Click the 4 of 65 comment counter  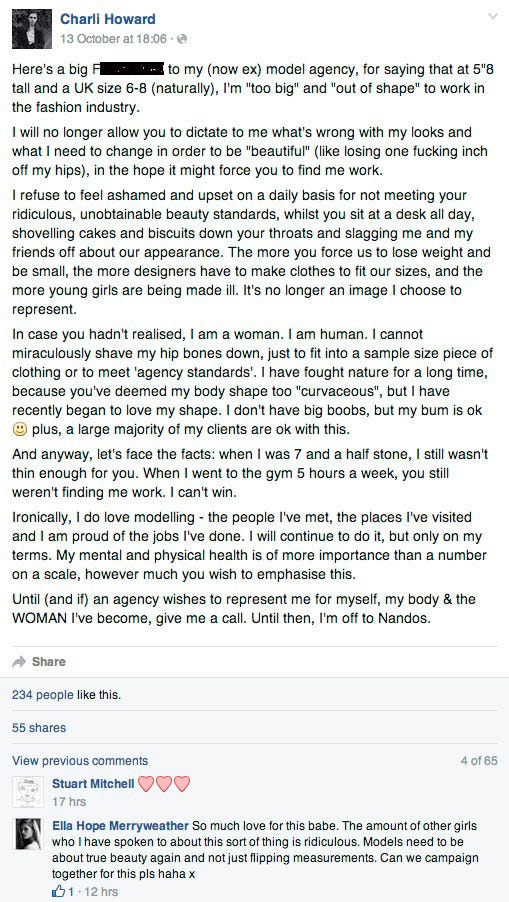479,760
